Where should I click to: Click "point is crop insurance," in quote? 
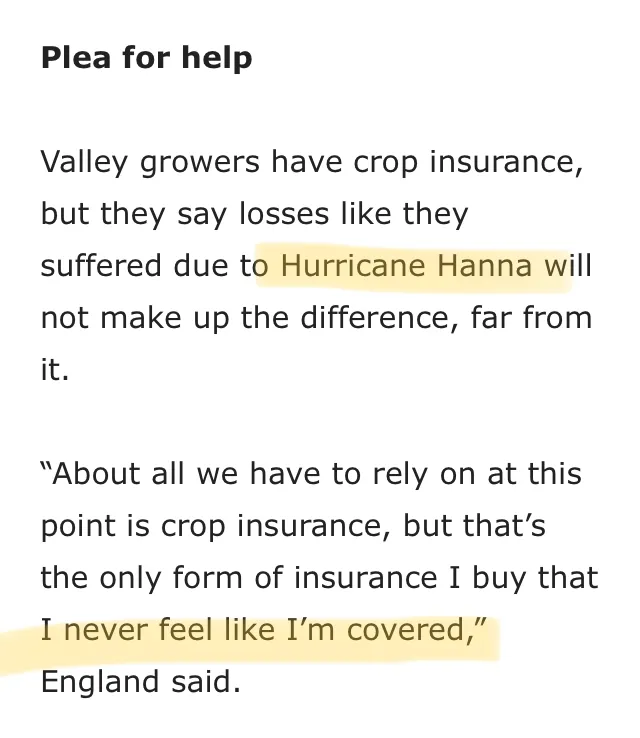pos(216,526)
